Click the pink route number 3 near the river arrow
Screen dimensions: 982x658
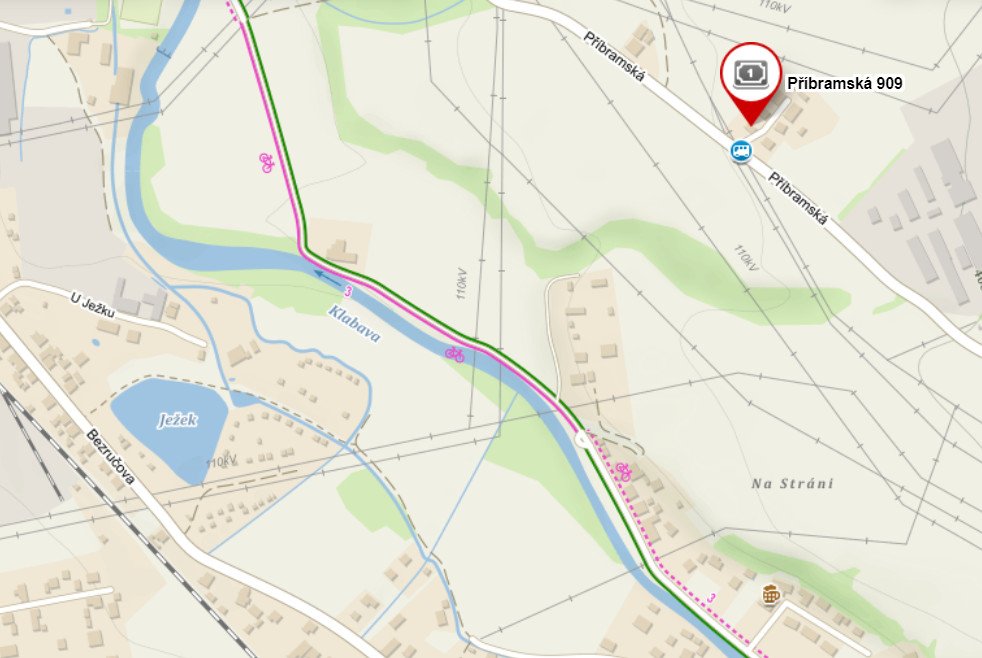point(348,292)
